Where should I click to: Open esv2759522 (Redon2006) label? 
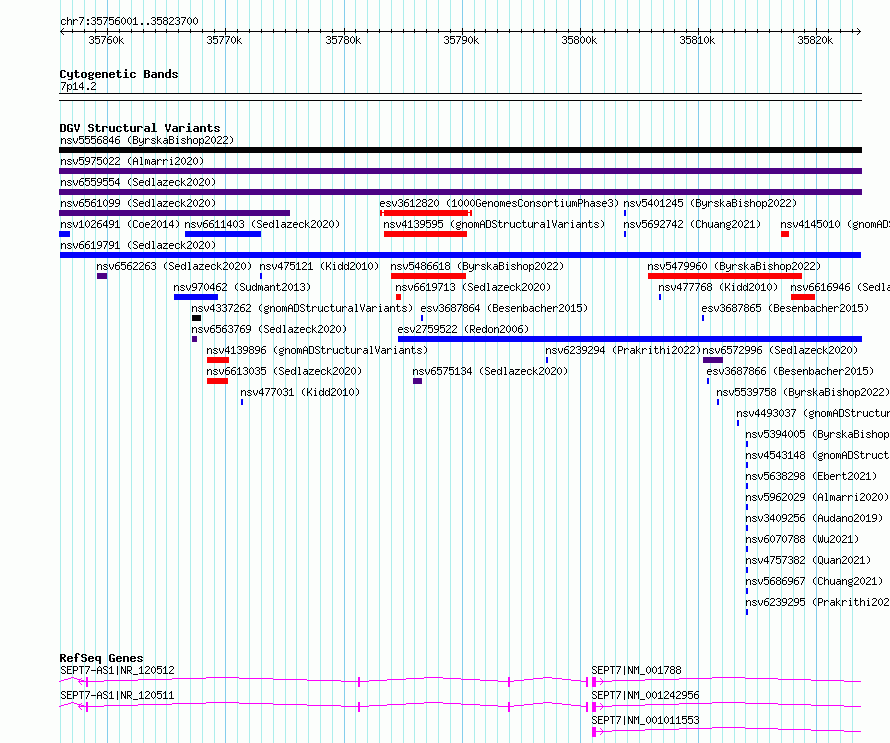coord(463,329)
